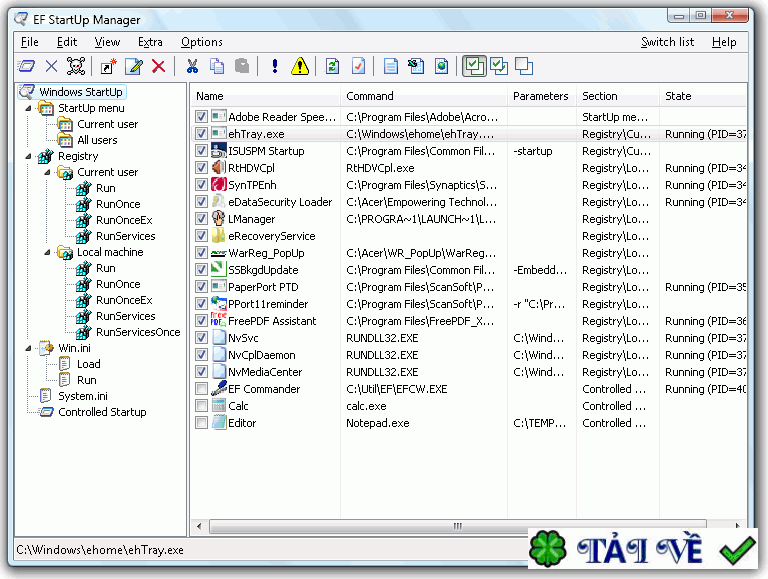Screen dimensions: 768x579
Task: Click the yellow warning triangle toolbar icon
Action: click(x=299, y=67)
